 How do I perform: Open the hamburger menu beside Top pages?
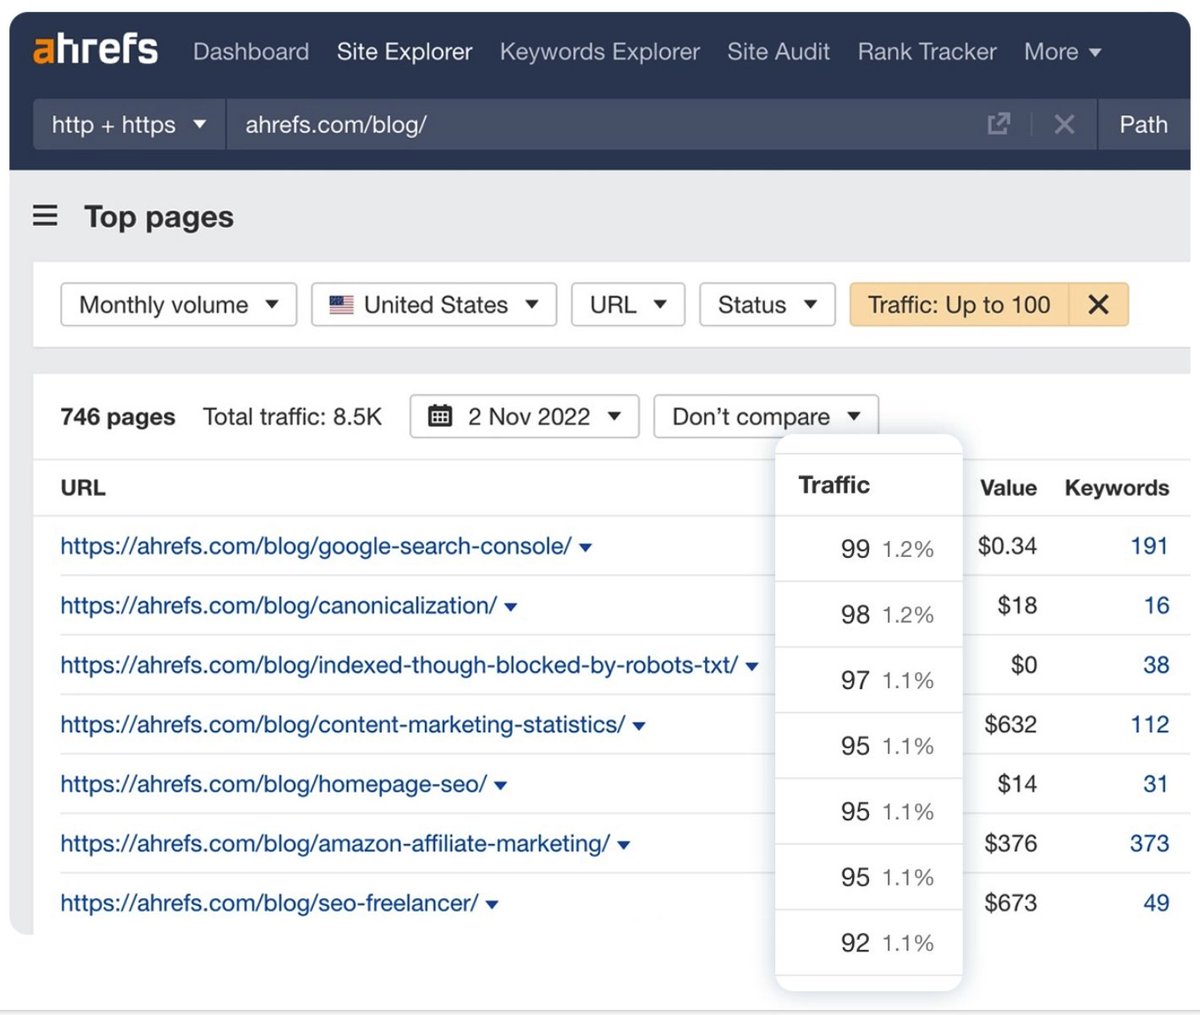45,216
